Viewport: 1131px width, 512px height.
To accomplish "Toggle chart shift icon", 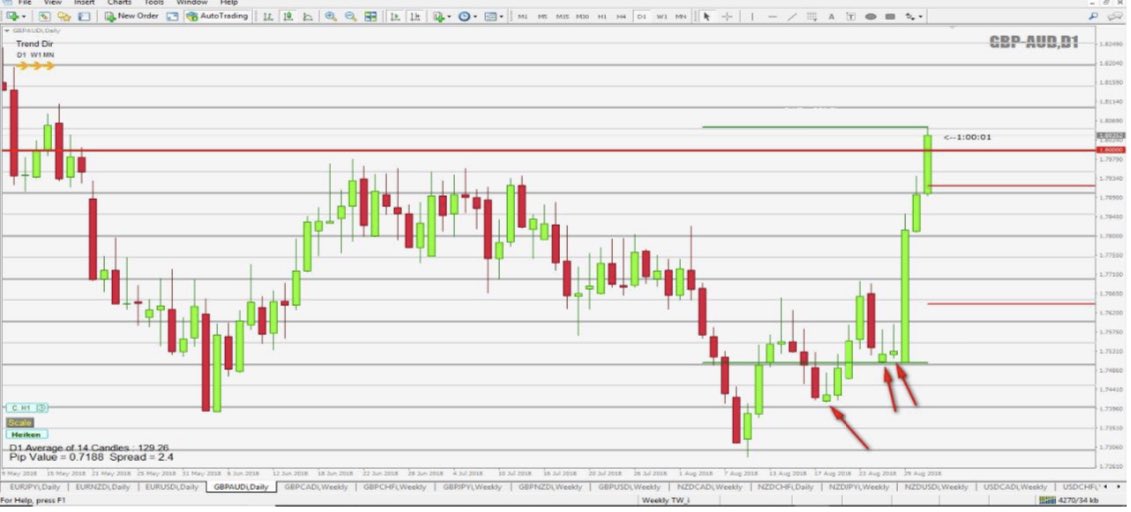I will point(415,16).
